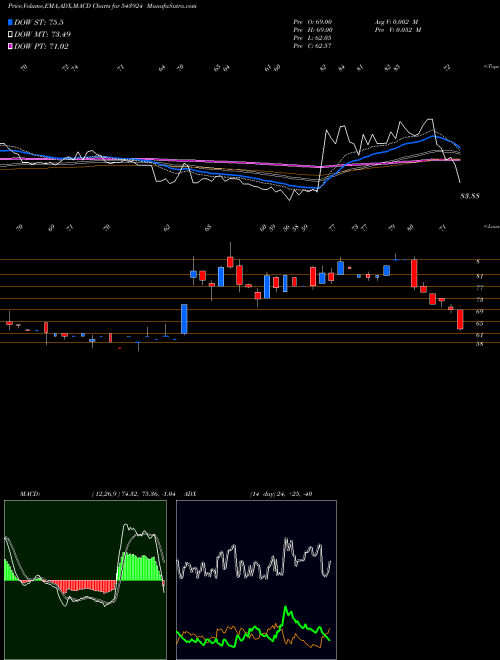Click the MACD: panel heading
This screenshot has width=500, height=660.
(29, 494)
